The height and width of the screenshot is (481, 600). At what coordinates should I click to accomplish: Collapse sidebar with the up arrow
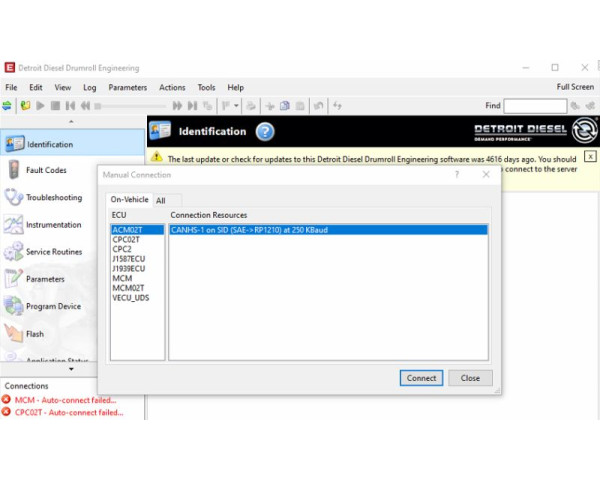click(71, 121)
